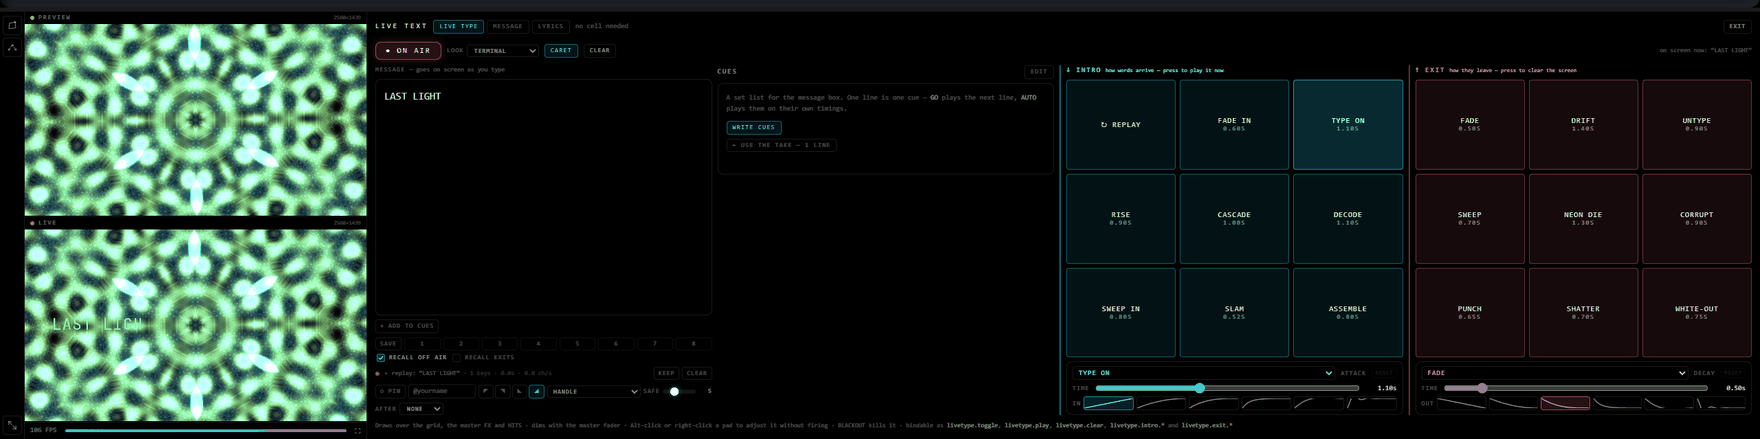The image size is (1760, 439).
Task: Trigger the CASCADE intro pad
Action: pyautogui.click(x=1234, y=219)
